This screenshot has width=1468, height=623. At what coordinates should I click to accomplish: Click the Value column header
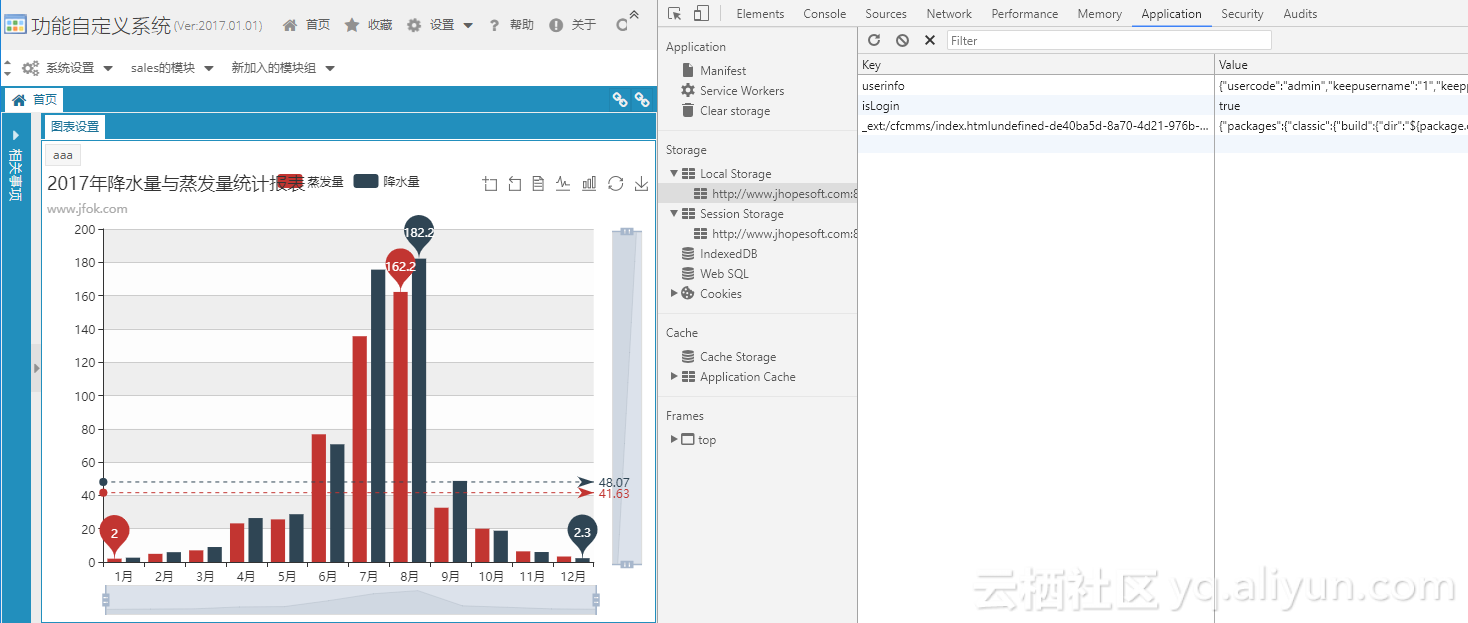tap(1341, 65)
